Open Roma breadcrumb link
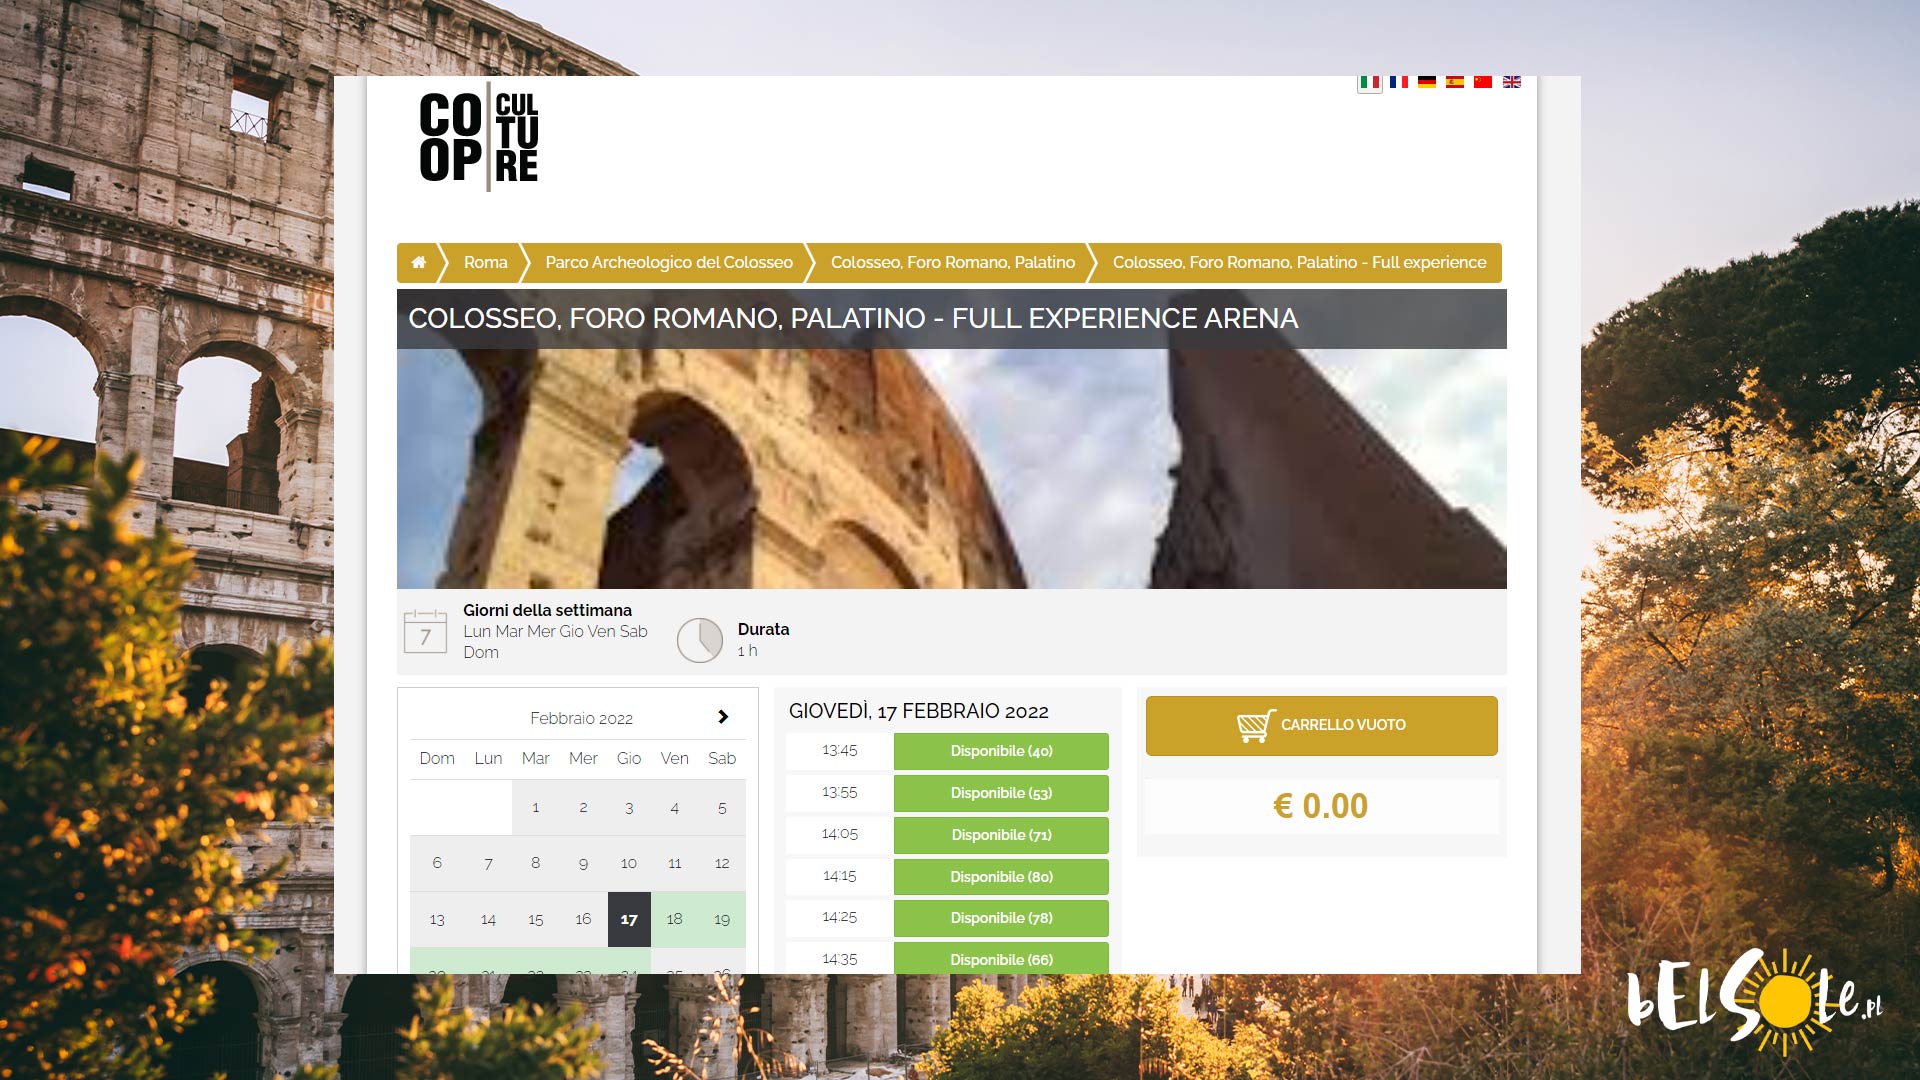This screenshot has height=1080, width=1920. point(485,263)
